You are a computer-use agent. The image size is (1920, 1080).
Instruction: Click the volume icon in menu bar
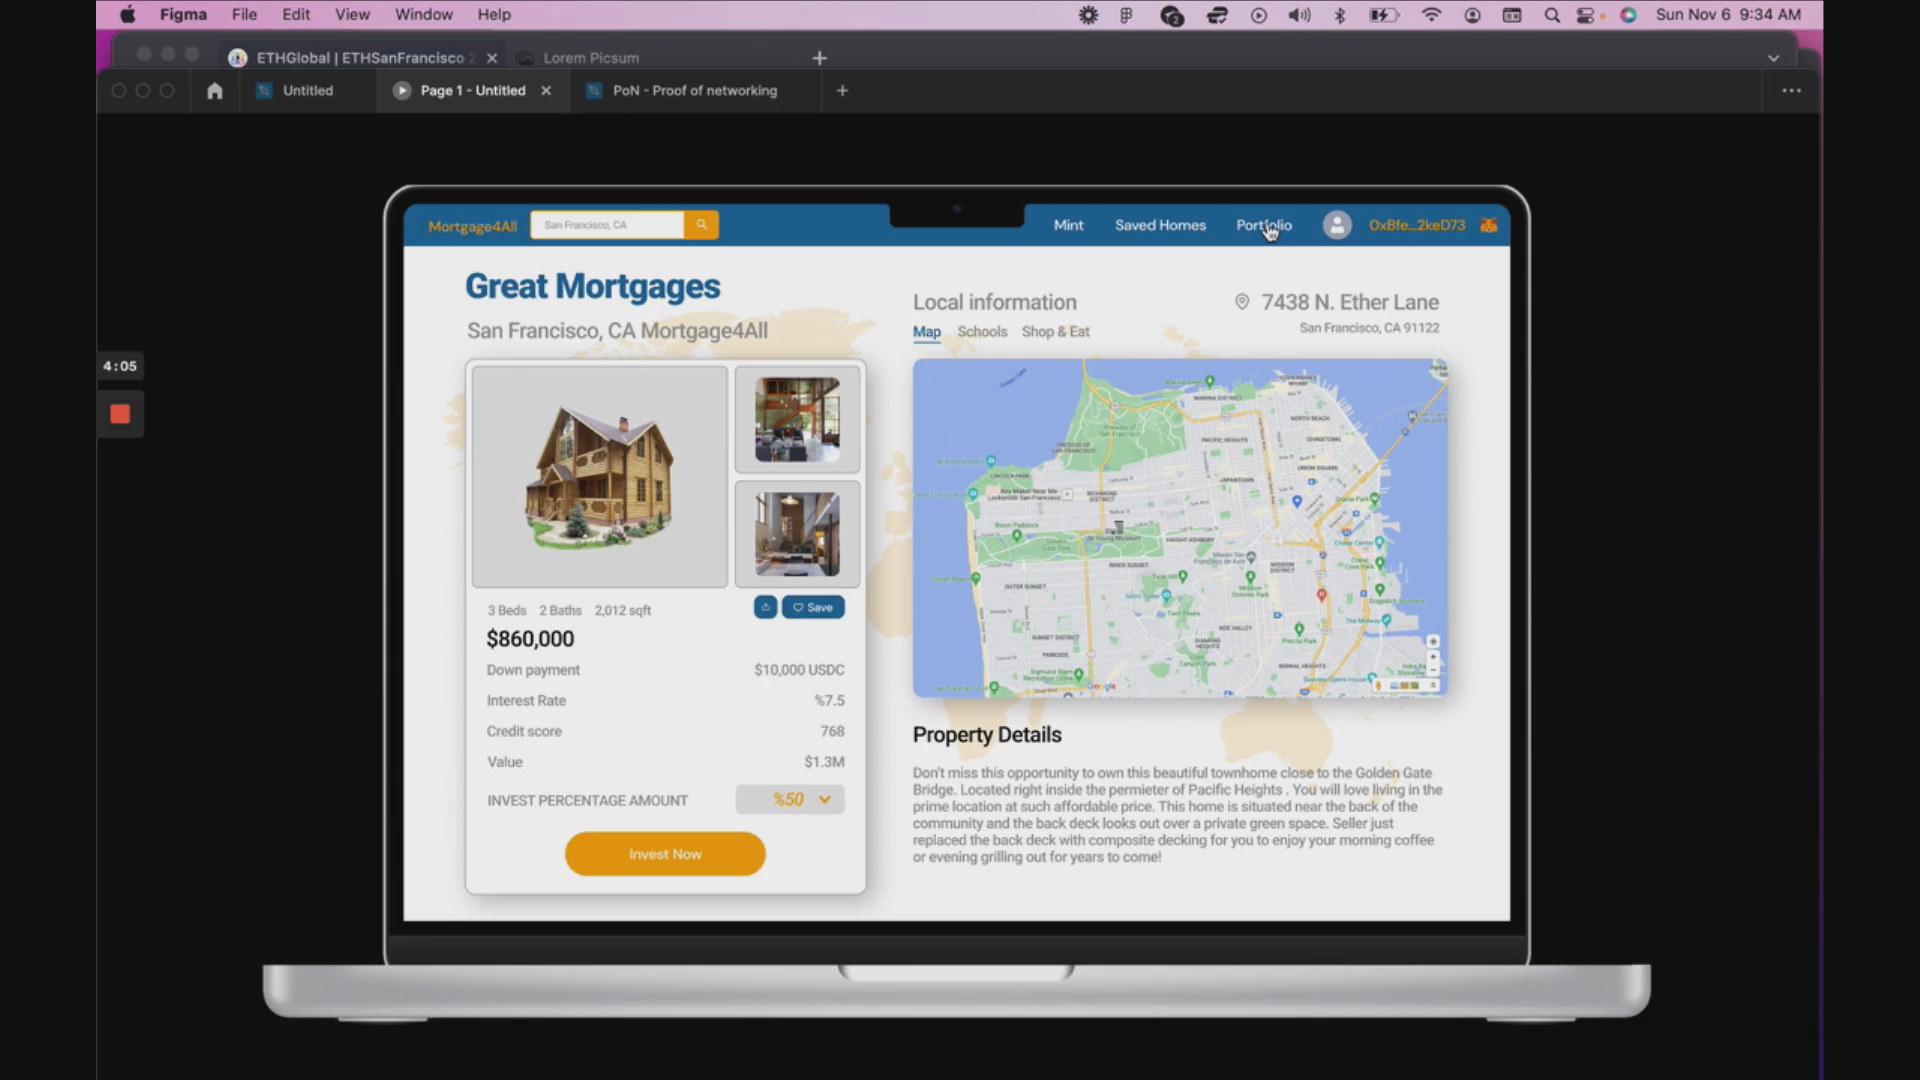(1299, 15)
